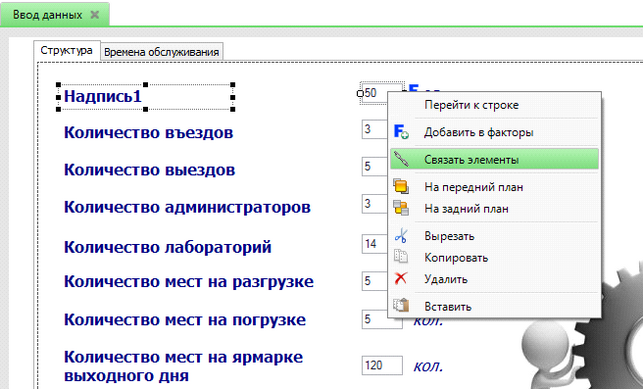The height and width of the screenshot is (389, 643).
Task: Click the Количество лабораторий label
Action: click(x=168, y=247)
